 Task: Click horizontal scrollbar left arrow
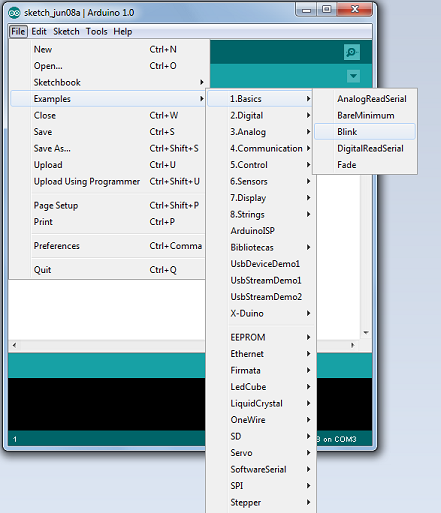click(x=14, y=345)
